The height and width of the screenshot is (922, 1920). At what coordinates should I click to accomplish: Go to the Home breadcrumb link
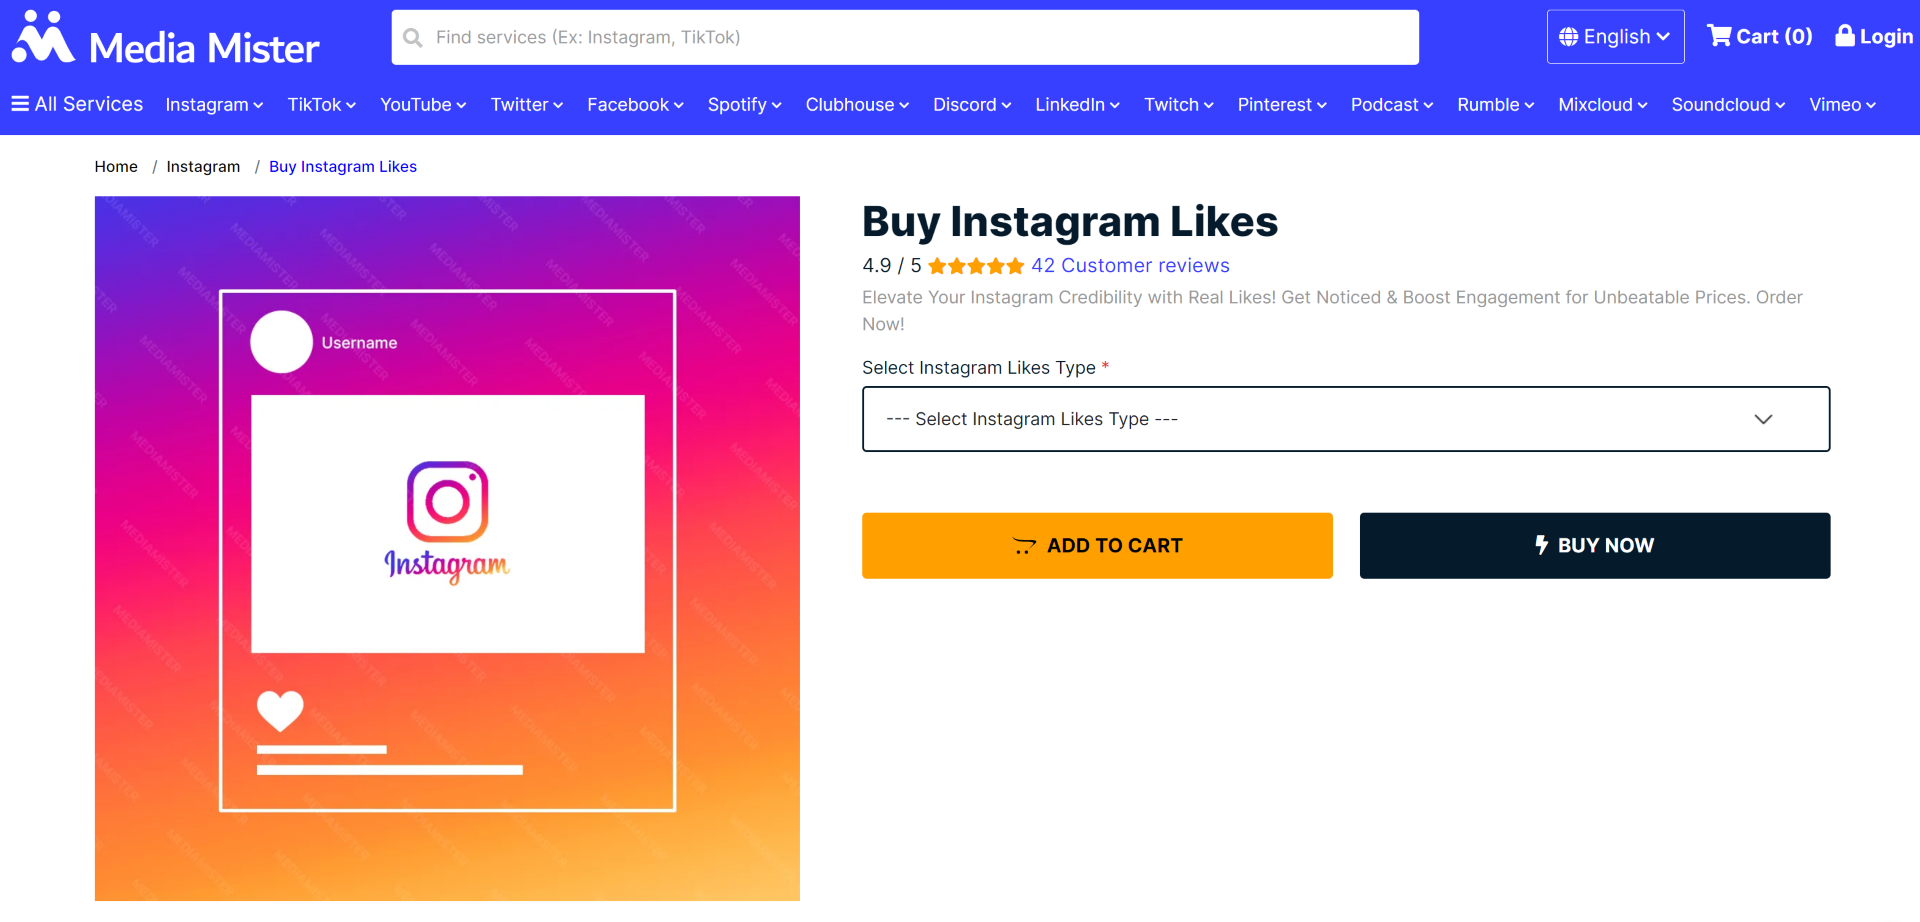(x=116, y=167)
